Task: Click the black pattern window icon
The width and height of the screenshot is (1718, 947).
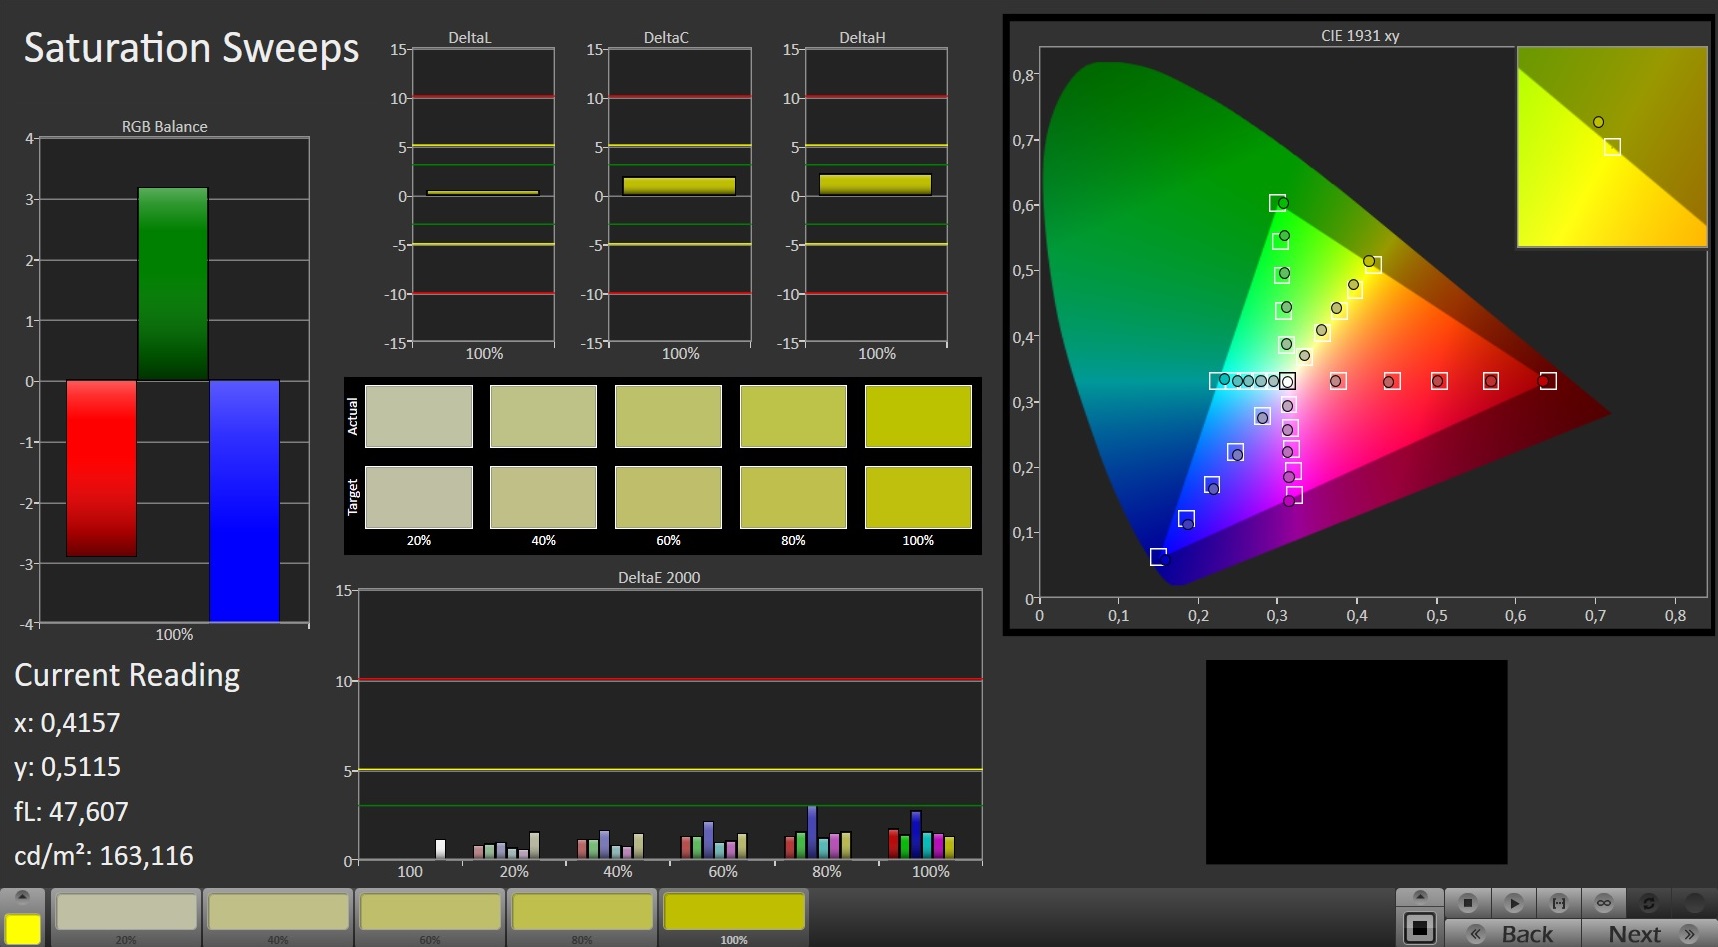Action: 1419,928
